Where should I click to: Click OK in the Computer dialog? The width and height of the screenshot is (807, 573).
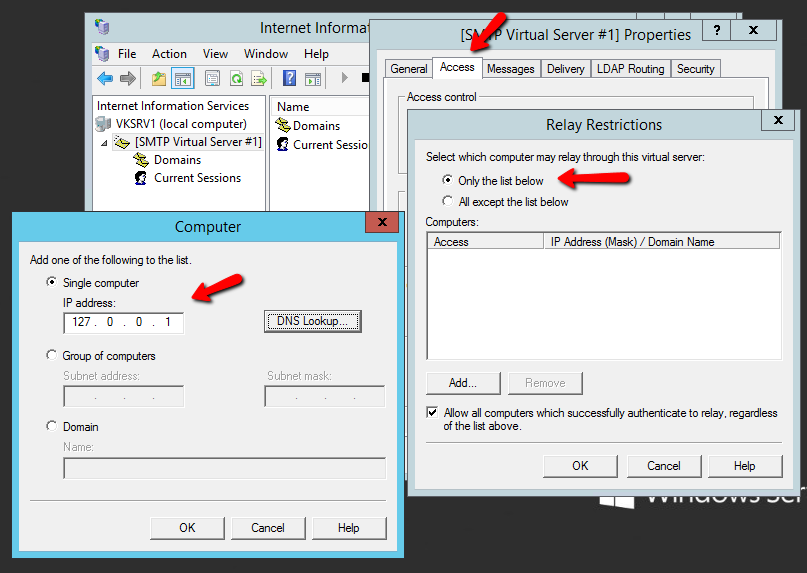[187, 528]
